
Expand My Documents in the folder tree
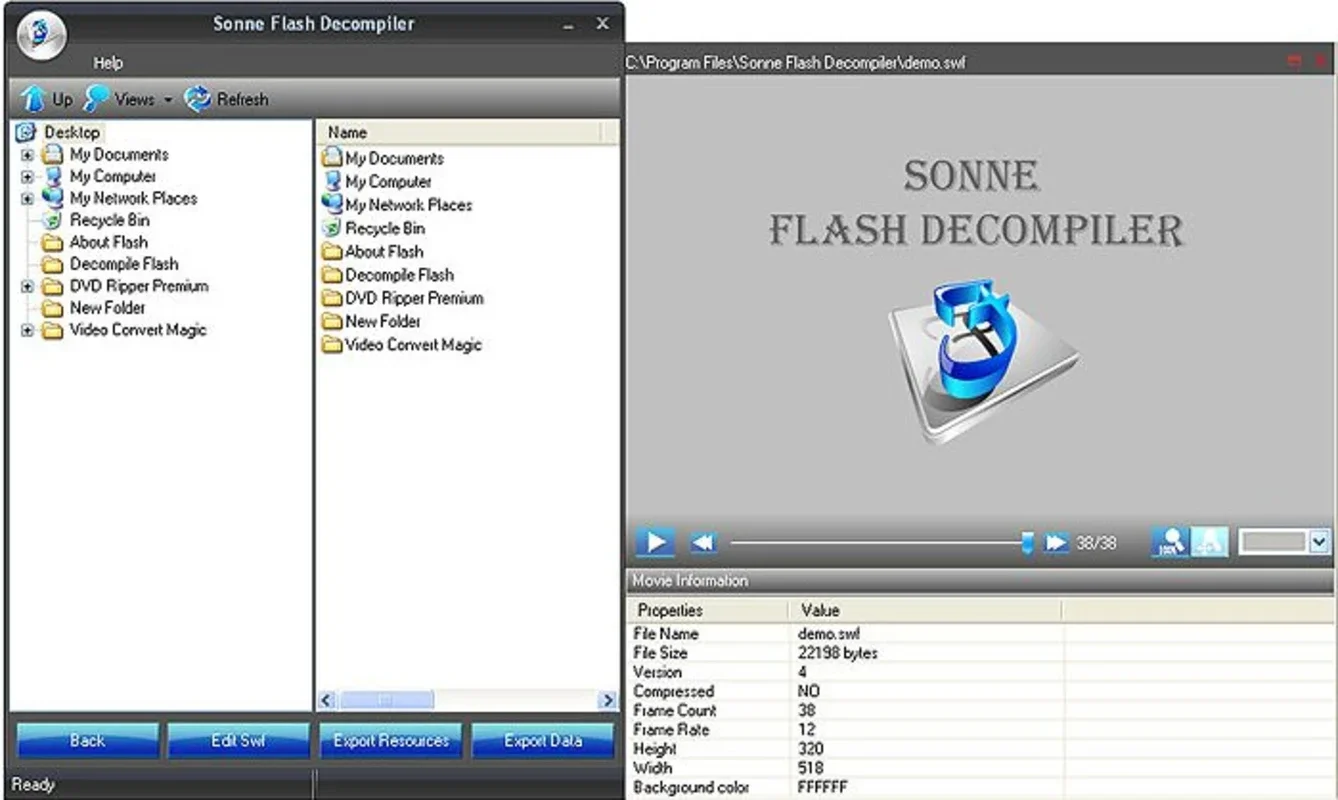tap(28, 155)
